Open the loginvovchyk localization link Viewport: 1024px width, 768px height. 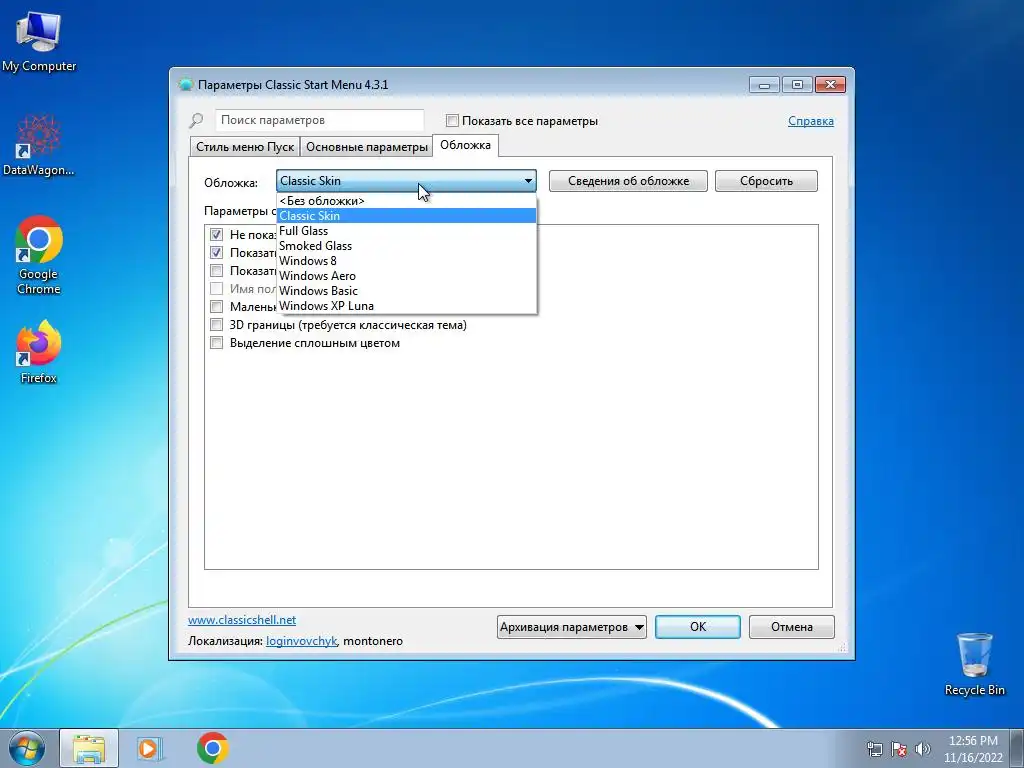tap(301, 641)
